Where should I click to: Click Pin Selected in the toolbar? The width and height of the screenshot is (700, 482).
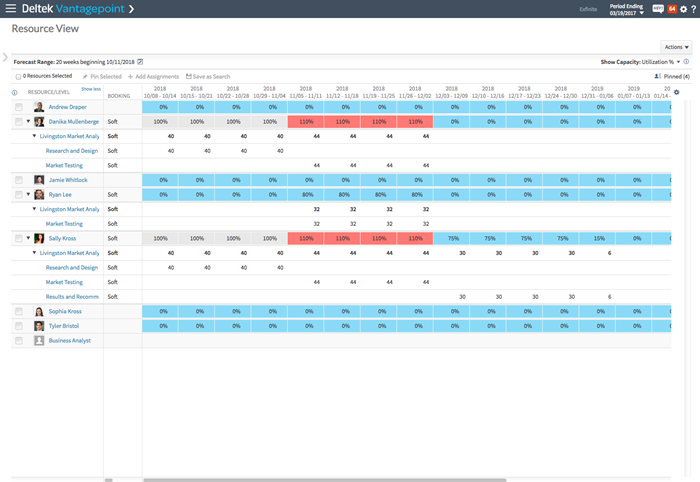point(102,76)
